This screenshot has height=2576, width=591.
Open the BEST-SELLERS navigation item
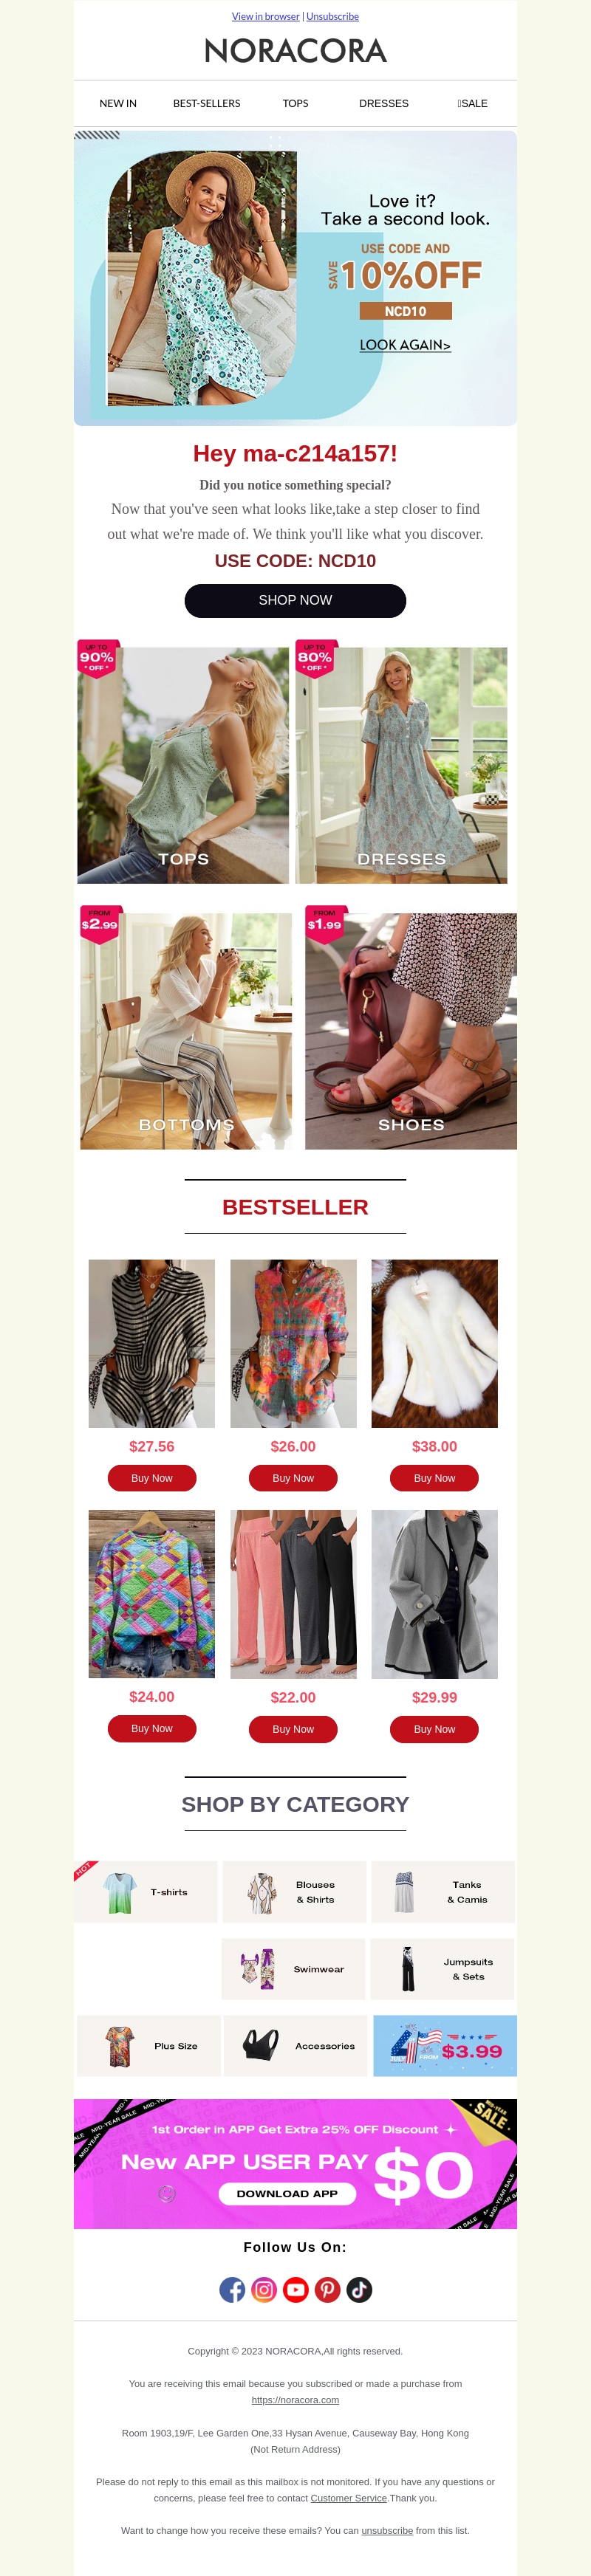(207, 103)
